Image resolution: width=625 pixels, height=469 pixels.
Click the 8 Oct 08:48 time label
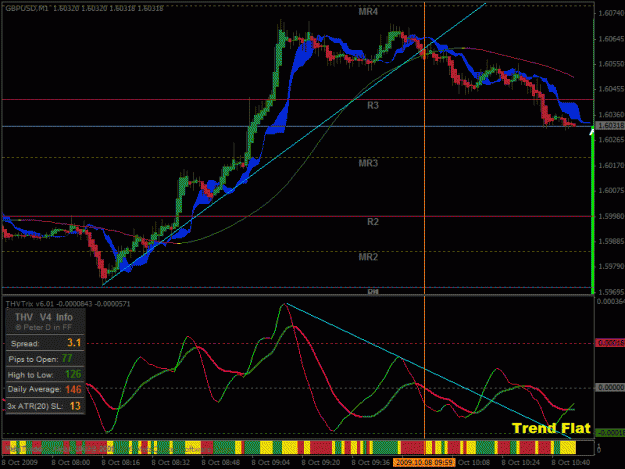[220, 463]
